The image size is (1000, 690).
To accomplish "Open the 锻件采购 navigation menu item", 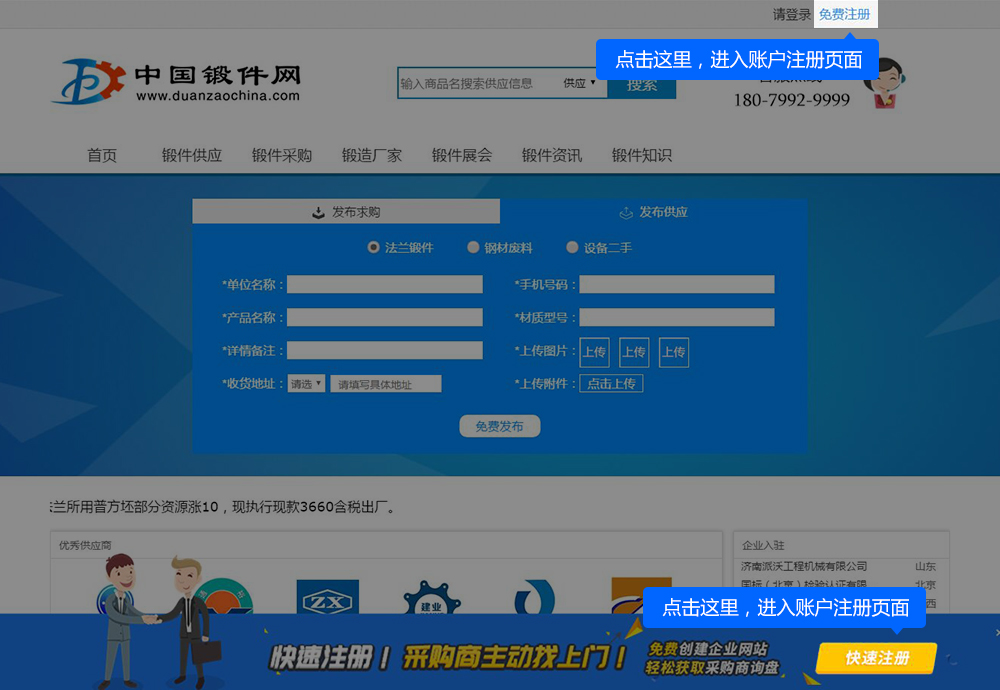I will tap(282, 155).
